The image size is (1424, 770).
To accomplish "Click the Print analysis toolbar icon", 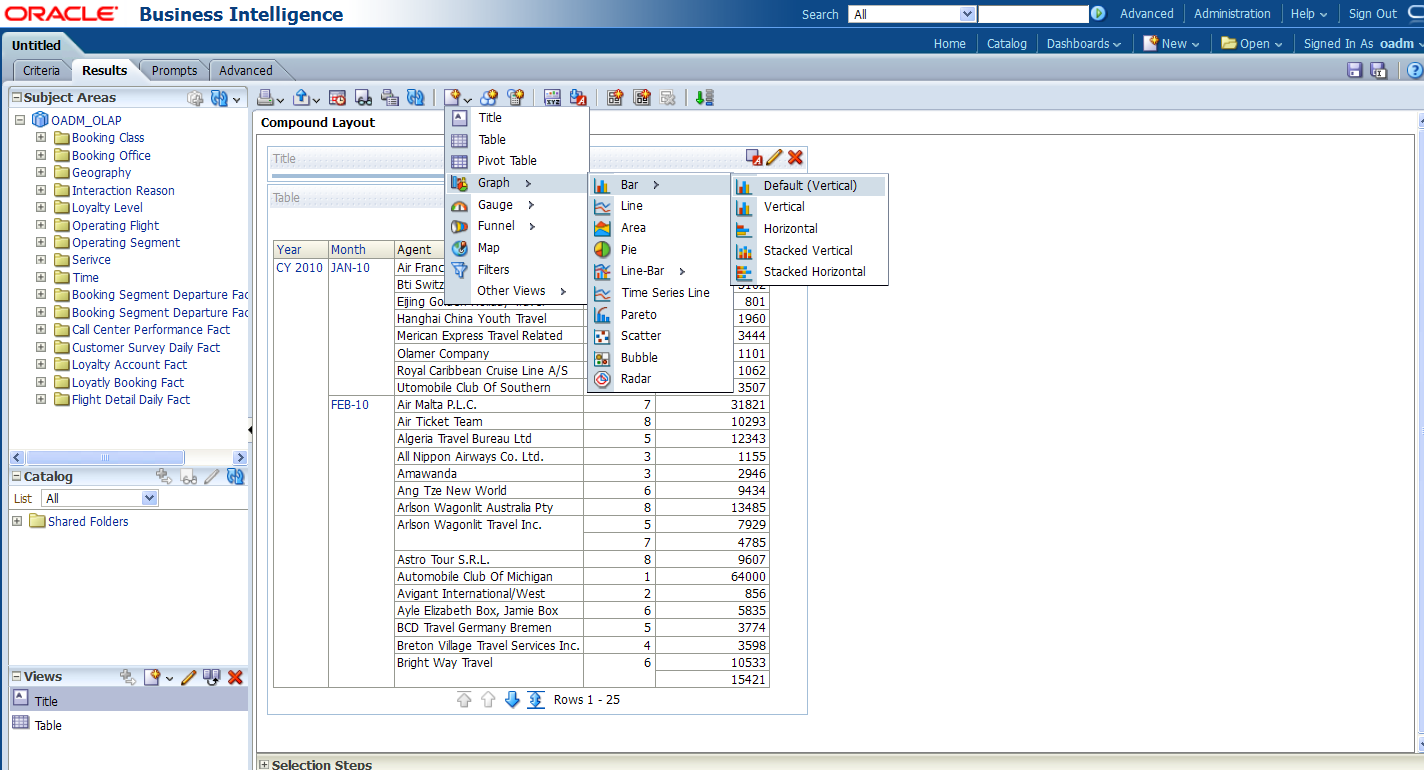I will point(265,97).
